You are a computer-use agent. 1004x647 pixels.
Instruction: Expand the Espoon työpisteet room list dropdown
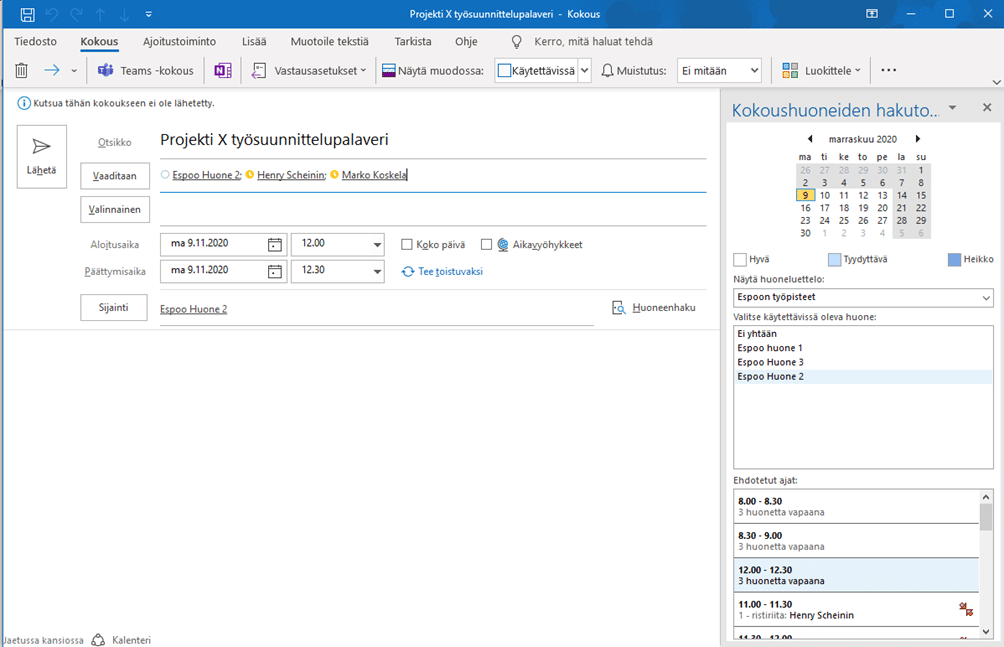tap(986, 298)
